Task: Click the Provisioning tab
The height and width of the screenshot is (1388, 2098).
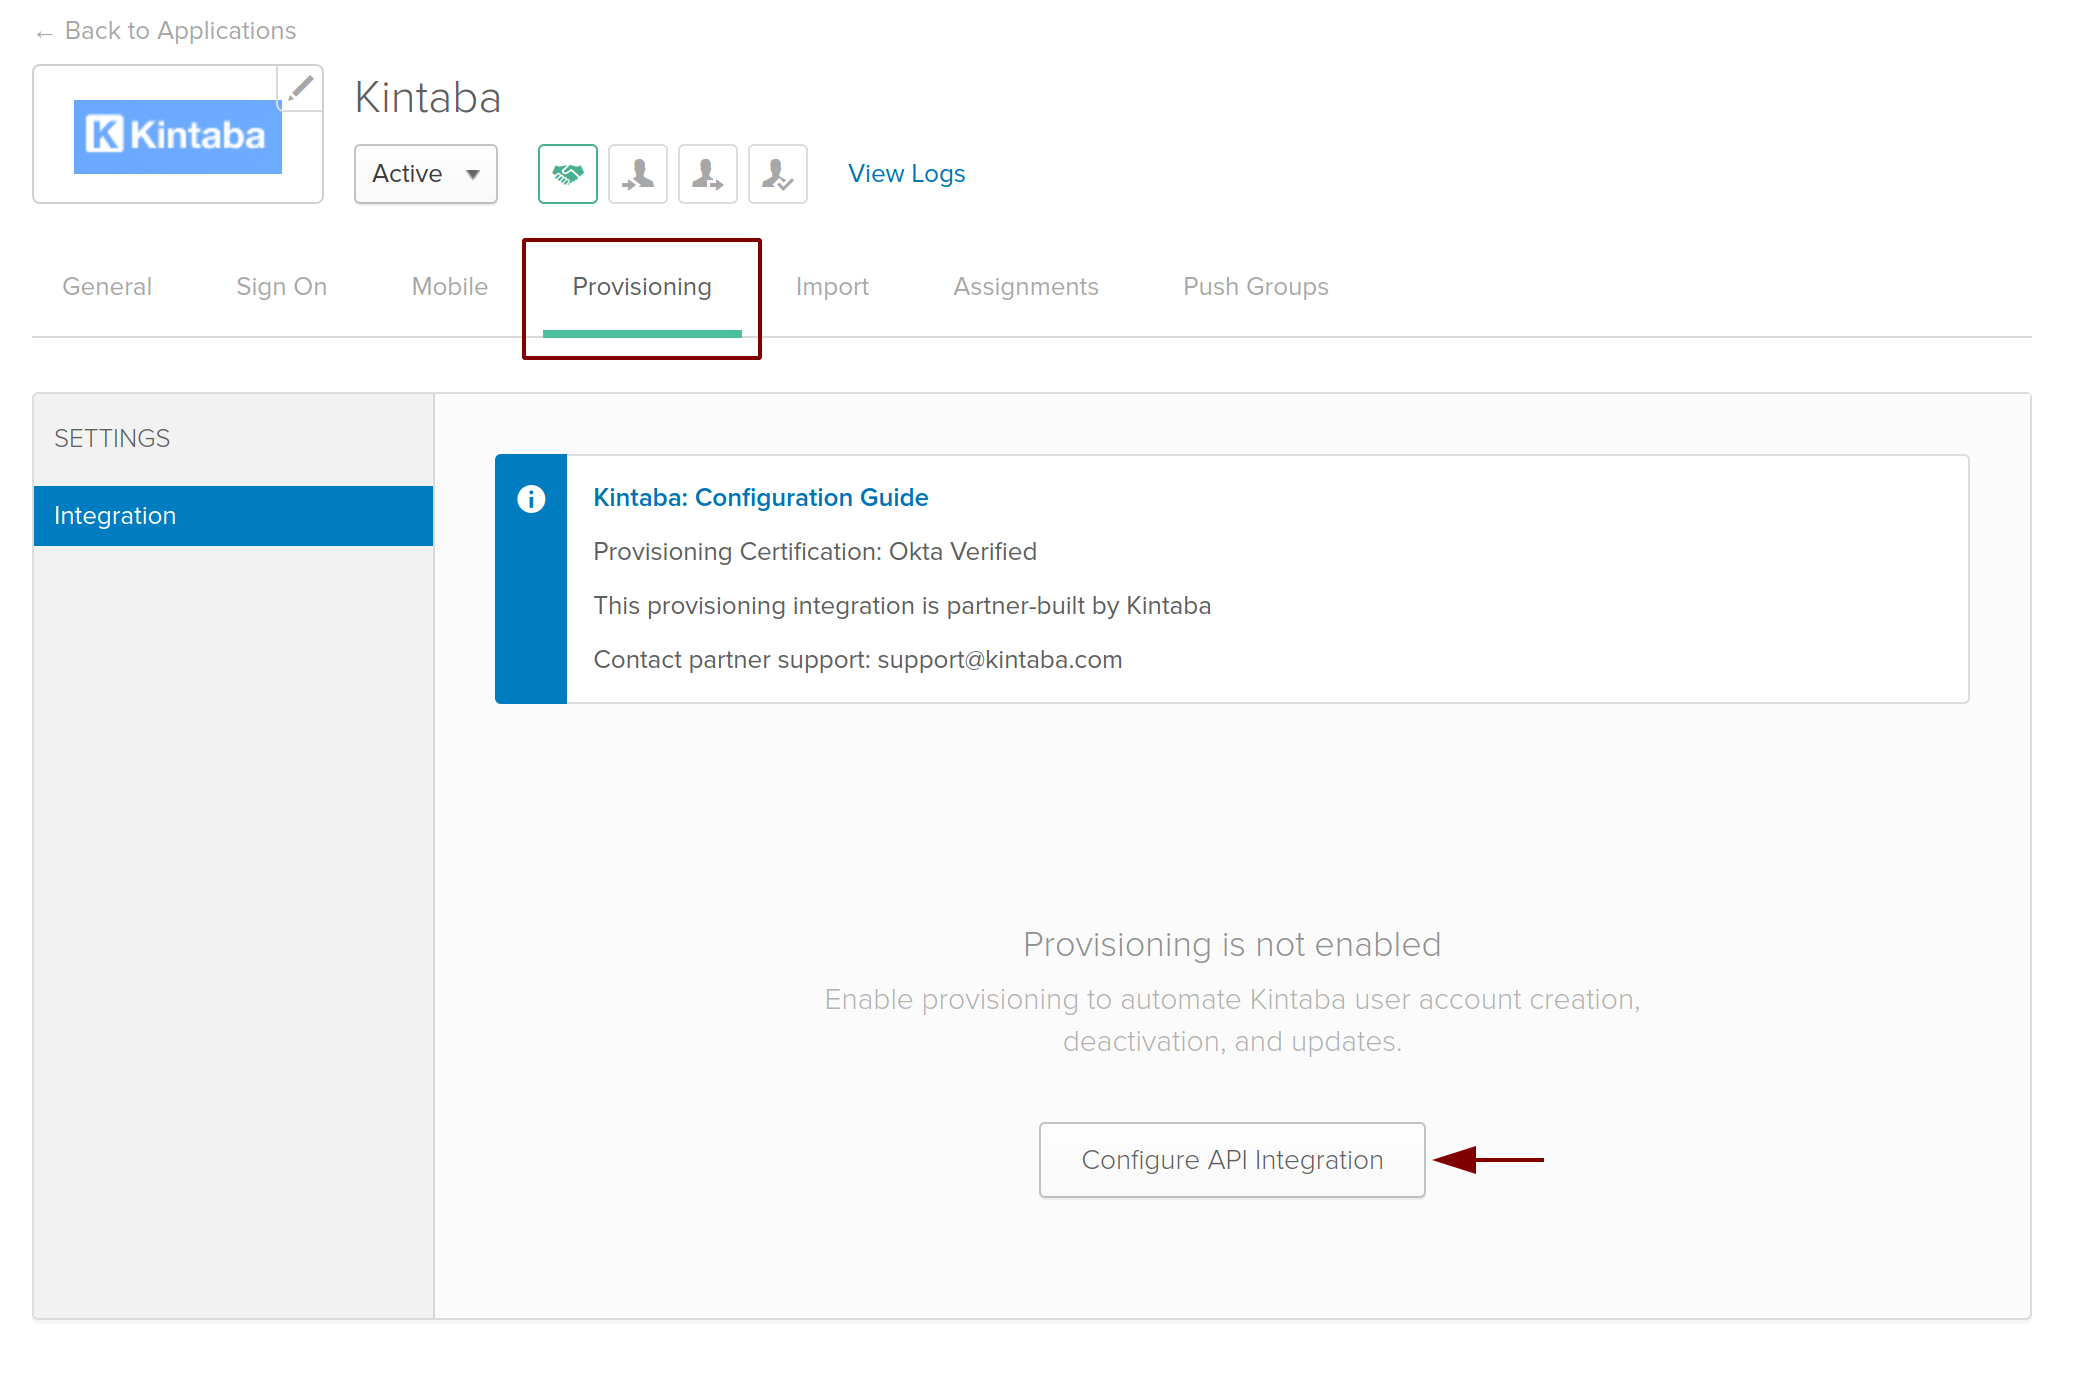Action: [x=641, y=287]
